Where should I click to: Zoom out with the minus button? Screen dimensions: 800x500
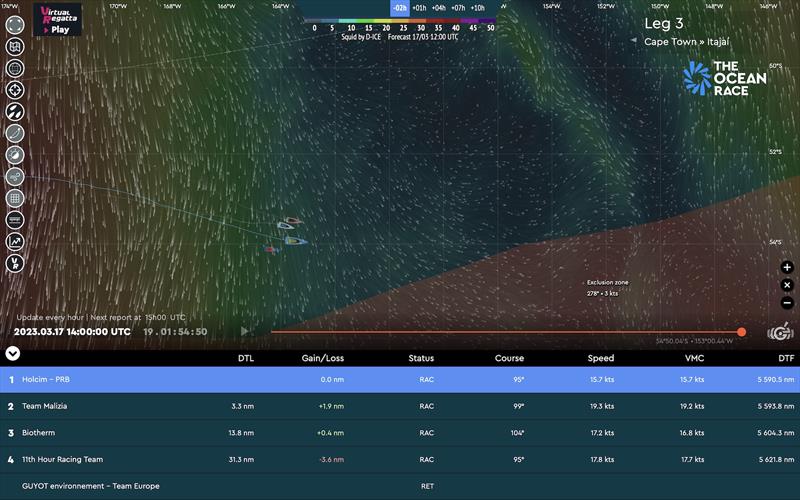click(x=787, y=303)
